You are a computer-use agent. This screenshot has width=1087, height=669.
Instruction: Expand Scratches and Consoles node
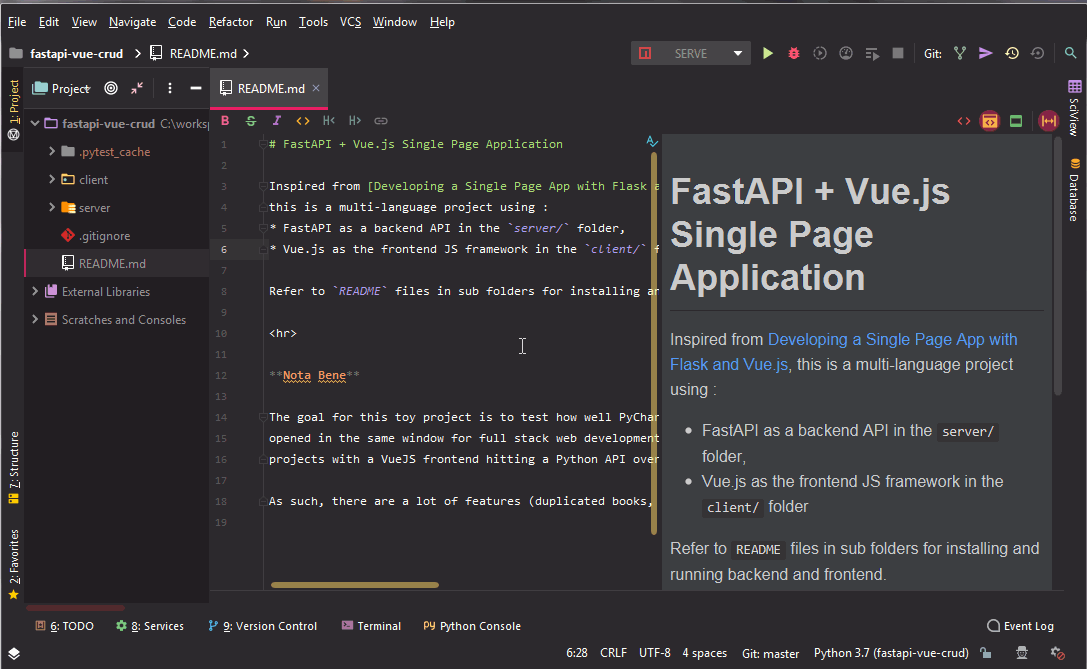coord(35,319)
